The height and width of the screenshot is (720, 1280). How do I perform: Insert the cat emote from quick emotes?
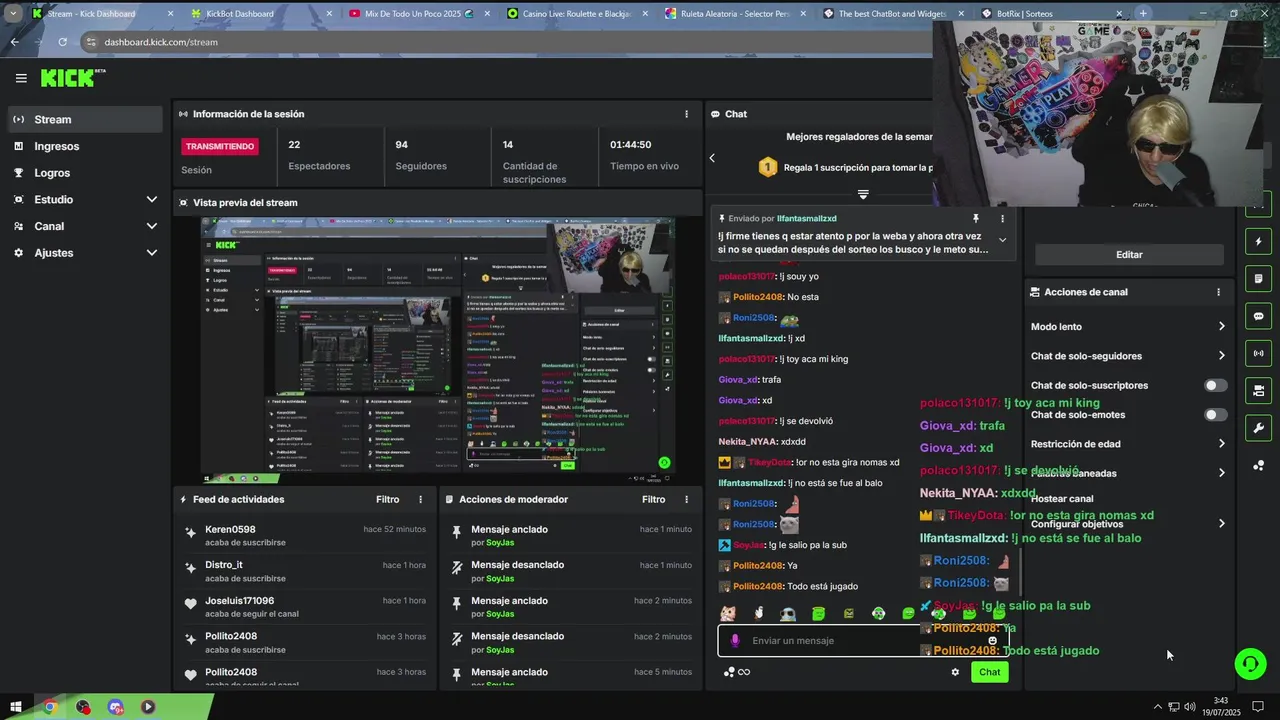point(728,613)
